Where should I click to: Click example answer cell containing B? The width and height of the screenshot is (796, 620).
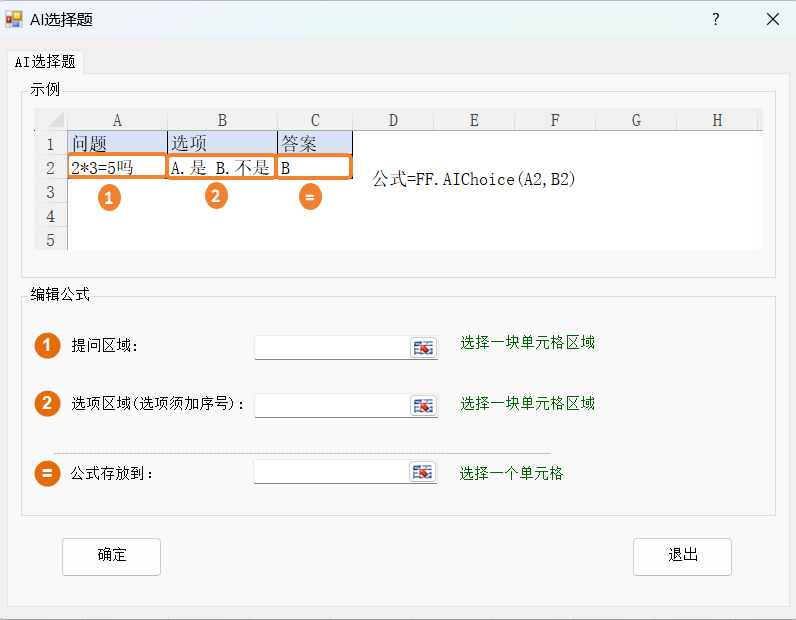coord(314,167)
